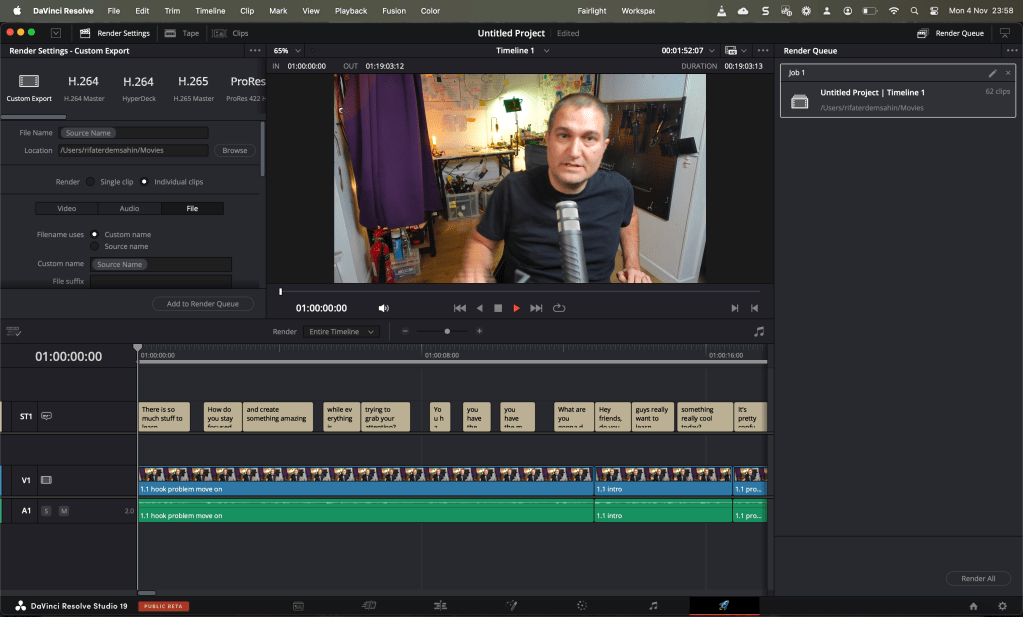Choose the H.264 Master preset

coord(84,87)
